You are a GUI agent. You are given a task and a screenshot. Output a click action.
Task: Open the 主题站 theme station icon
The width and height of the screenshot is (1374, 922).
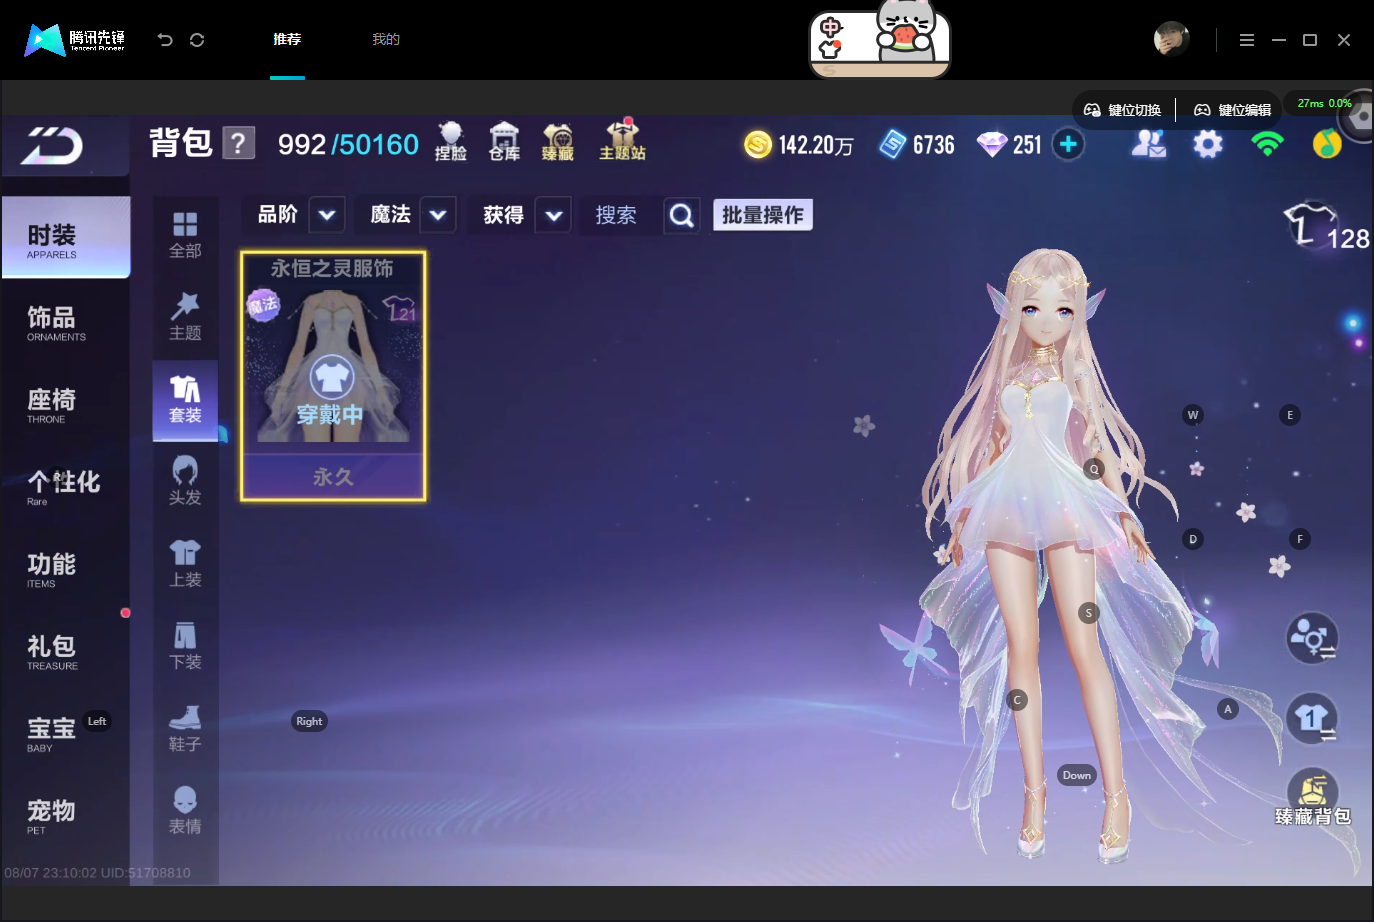622,139
